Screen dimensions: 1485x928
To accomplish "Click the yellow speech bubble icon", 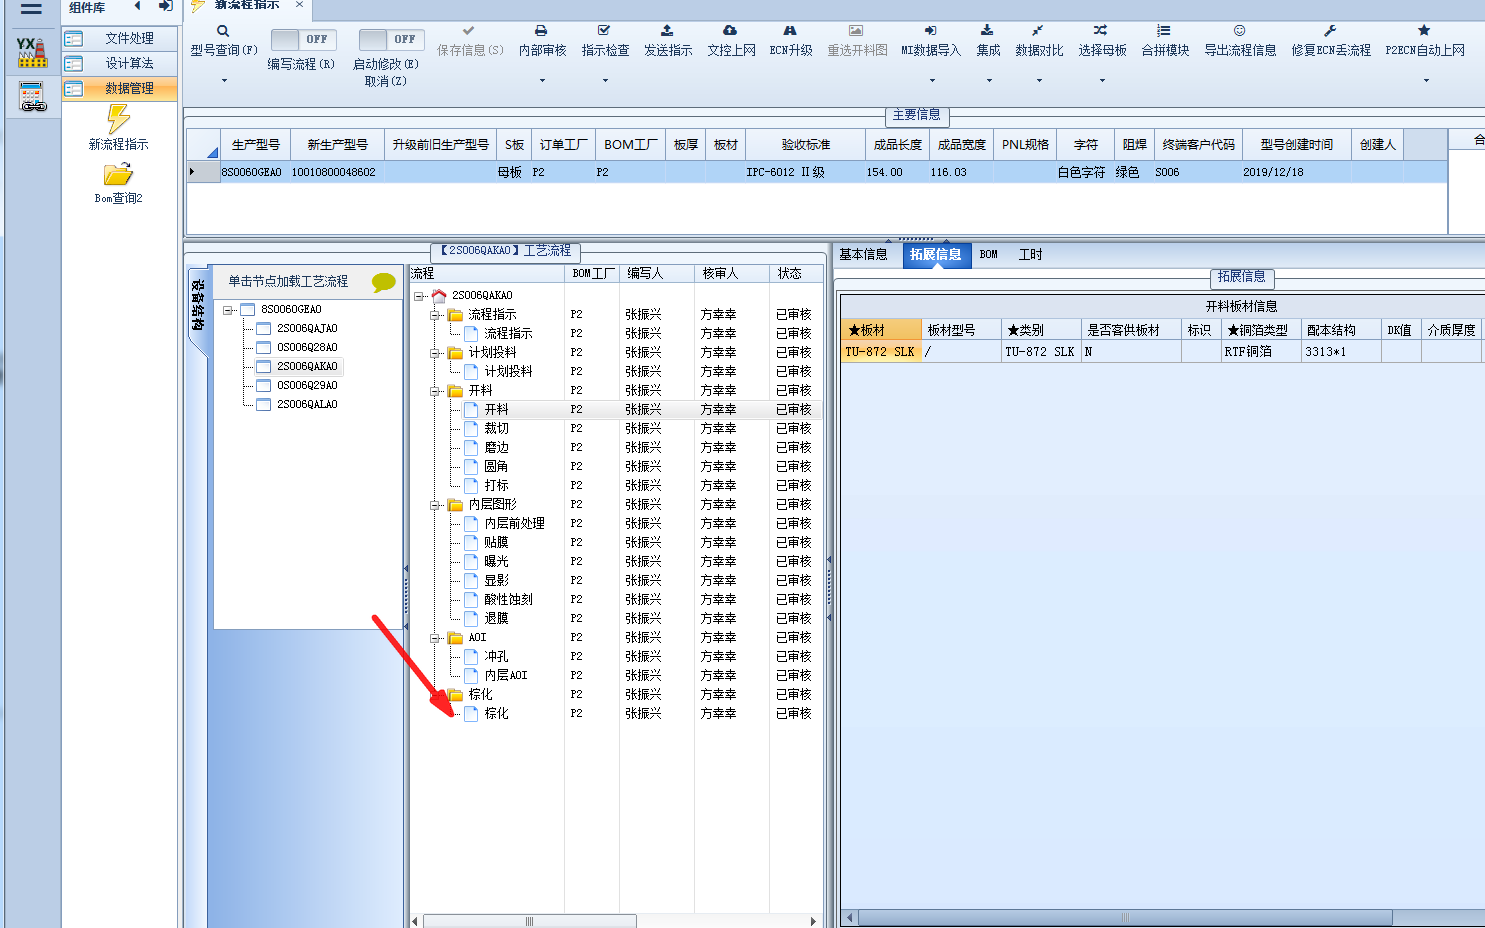I will (x=384, y=283).
